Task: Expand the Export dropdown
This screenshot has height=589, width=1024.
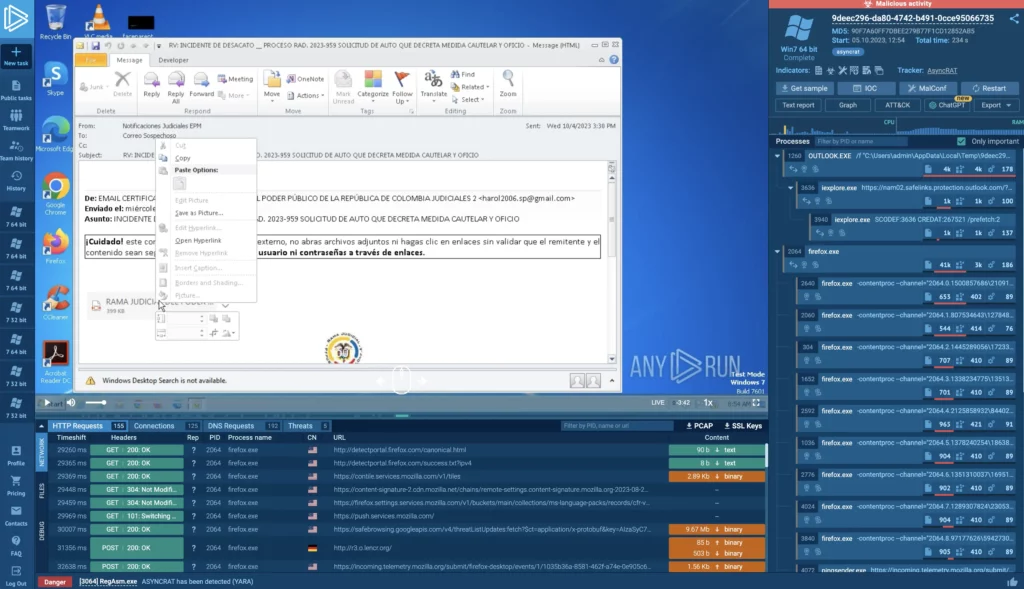Action: [x=993, y=105]
